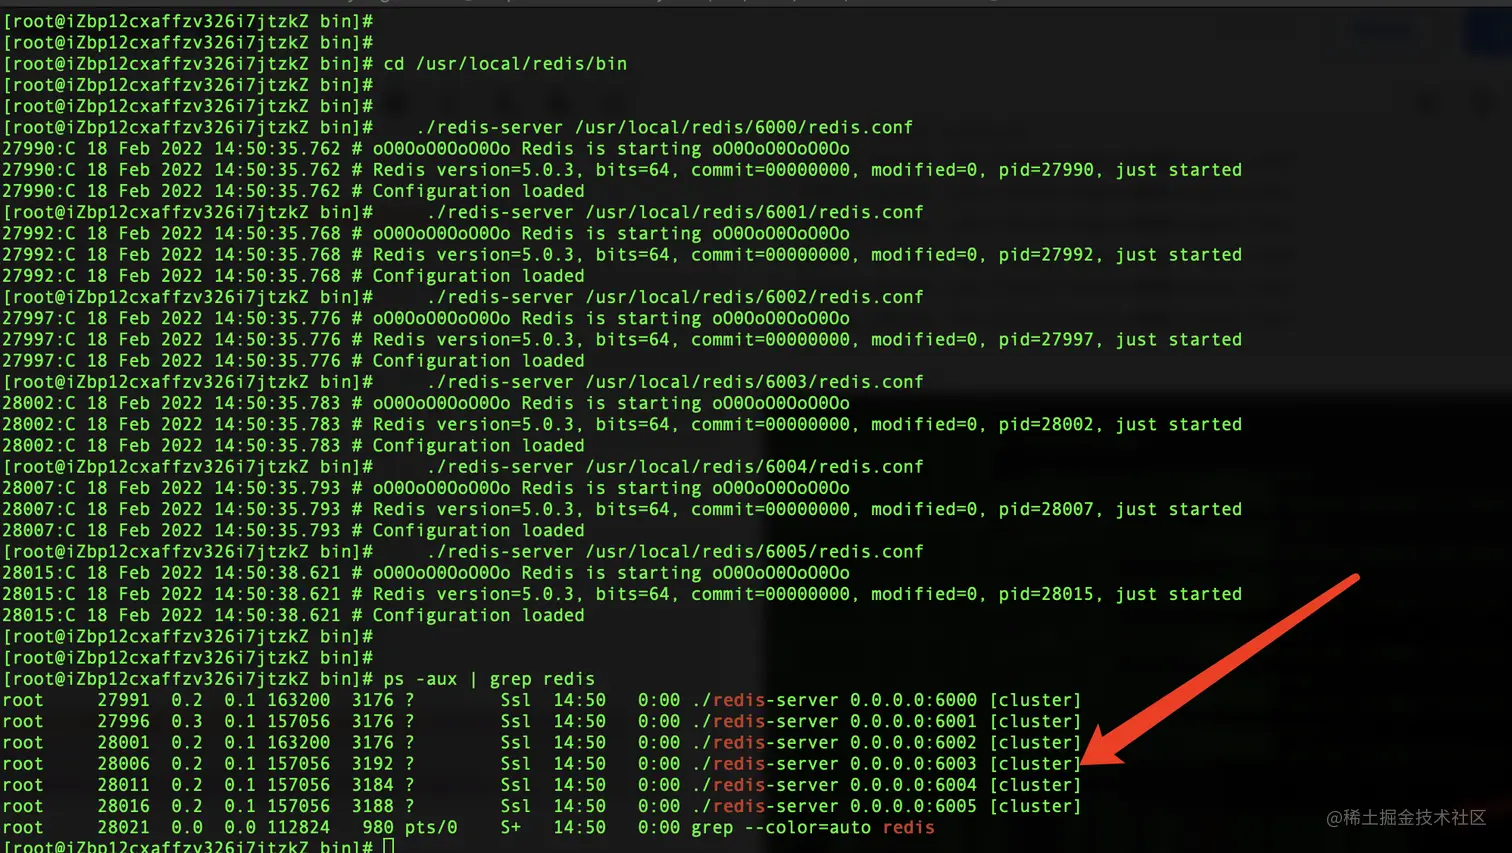Click the '/usr/local/redis/6000/redis.conf' path

pyautogui.click(x=744, y=128)
